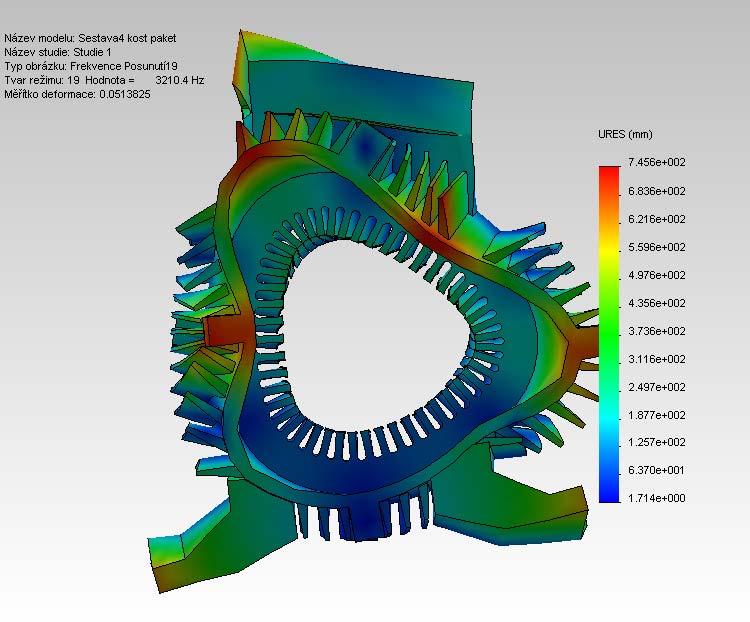Screen dimensions: 750x622
Task: Click the legend value '1.877e+002'
Action: click(657, 415)
